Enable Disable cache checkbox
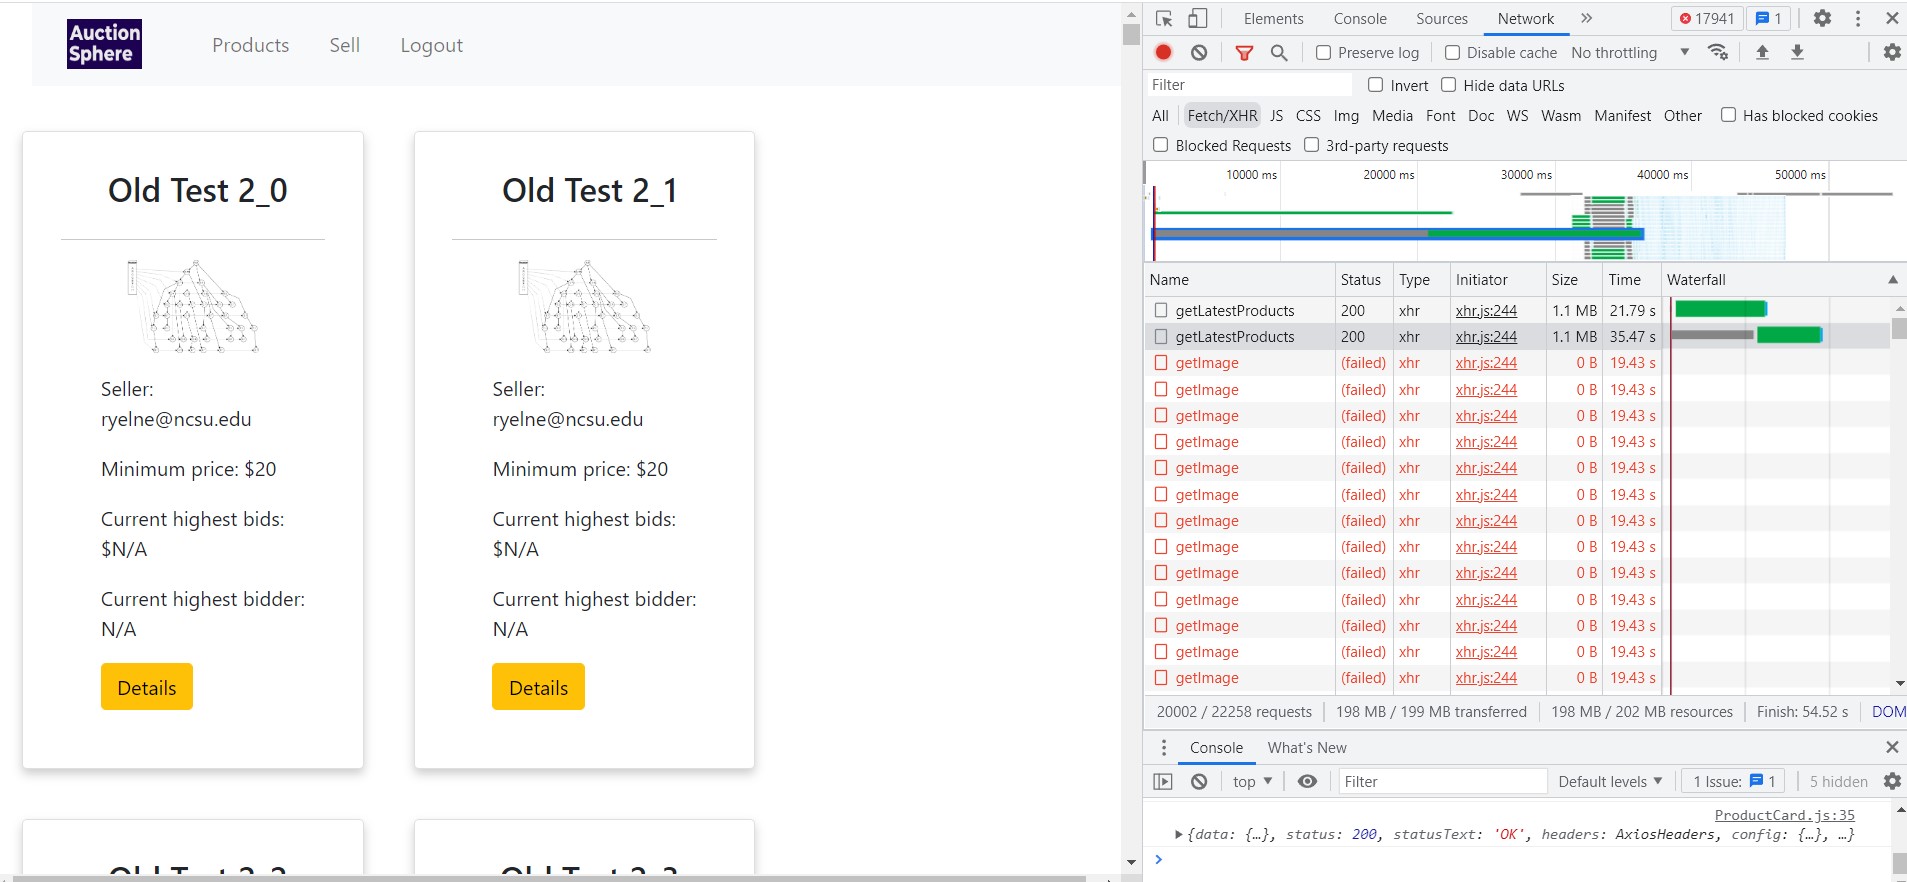The width and height of the screenshot is (1907, 882). pyautogui.click(x=1453, y=53)
